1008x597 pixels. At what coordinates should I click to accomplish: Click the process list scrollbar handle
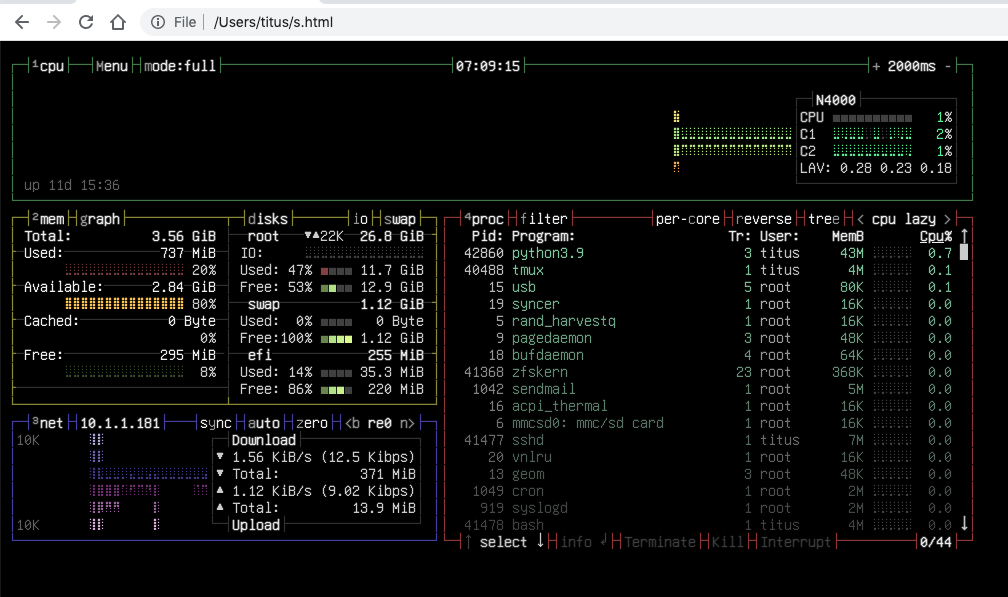pyautogui.click(x=964, y=253)
